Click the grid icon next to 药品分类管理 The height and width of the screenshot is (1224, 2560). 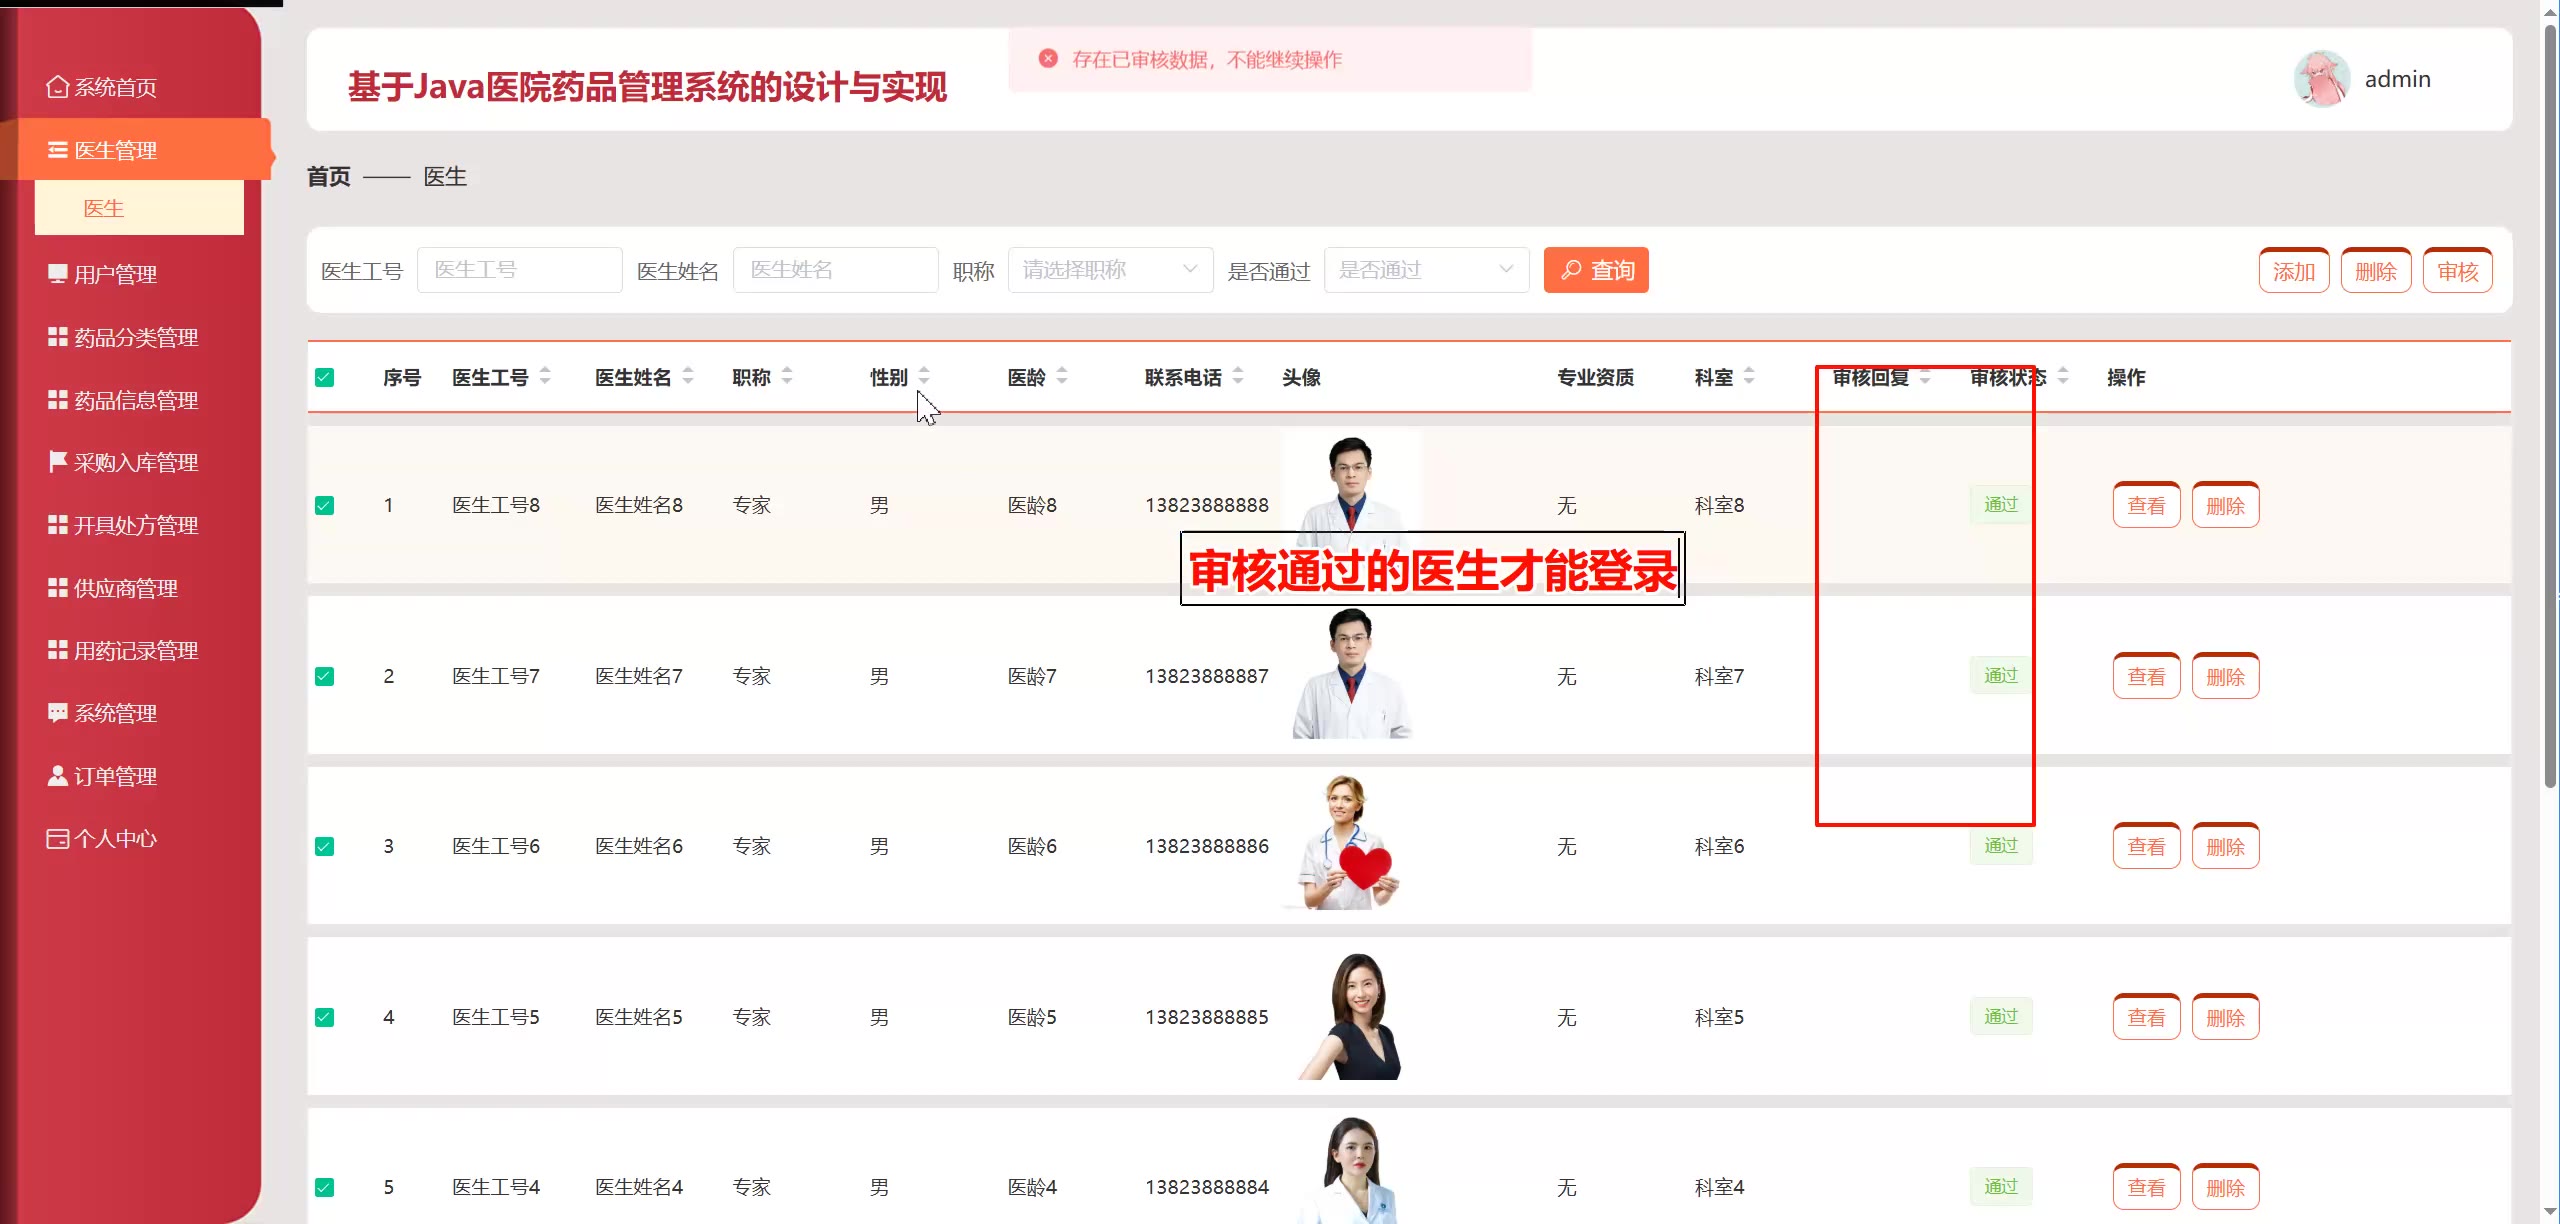(57, 337)
